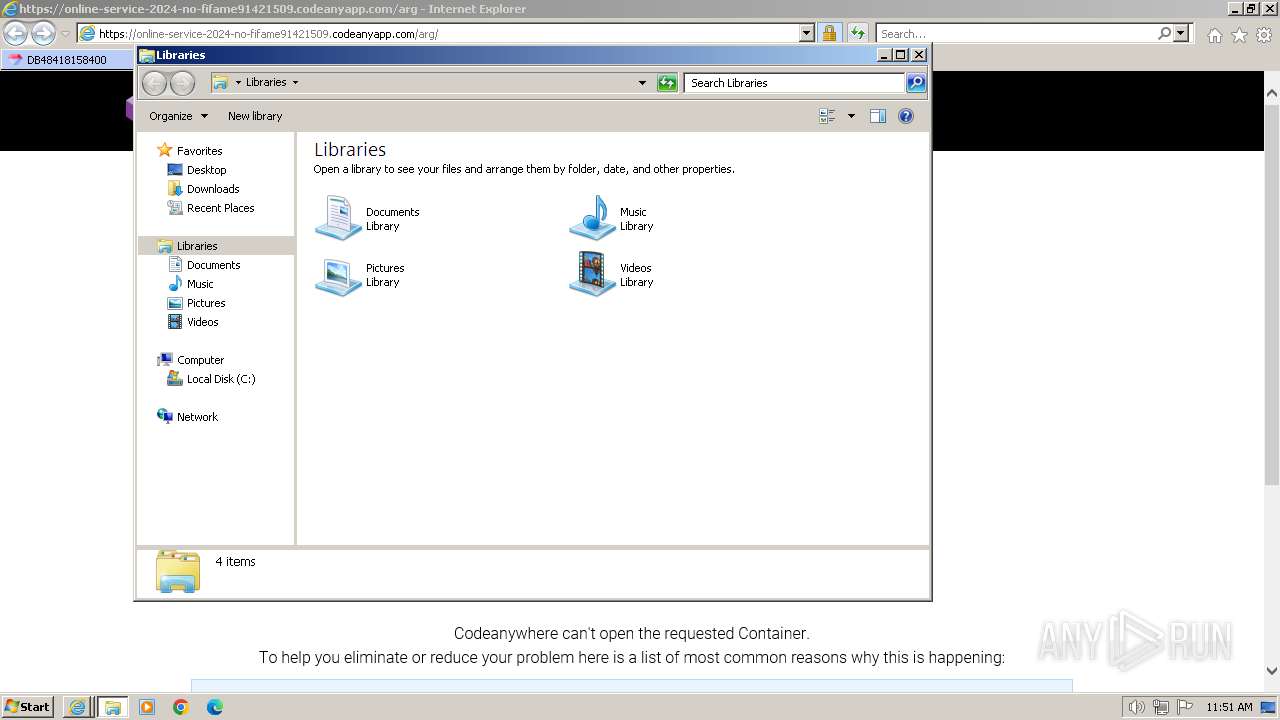The height and width of the screenshot is (720, 1280).
Task: Expand the Libraries breadcrumb arrow
Action: [x=295, y=83]
